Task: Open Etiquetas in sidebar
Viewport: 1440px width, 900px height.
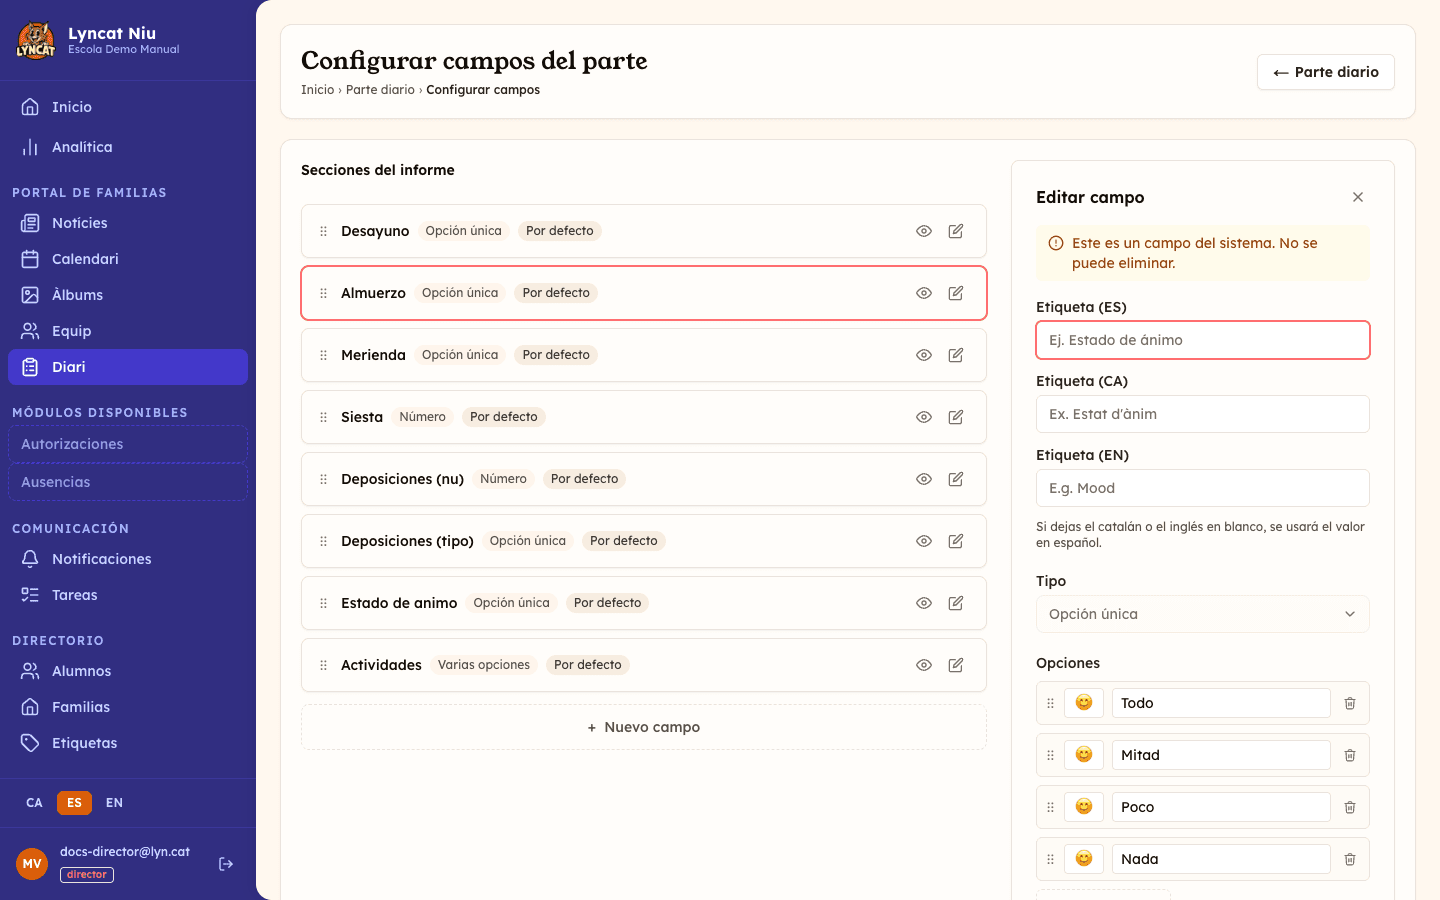Action: click(x=128, y=743)
